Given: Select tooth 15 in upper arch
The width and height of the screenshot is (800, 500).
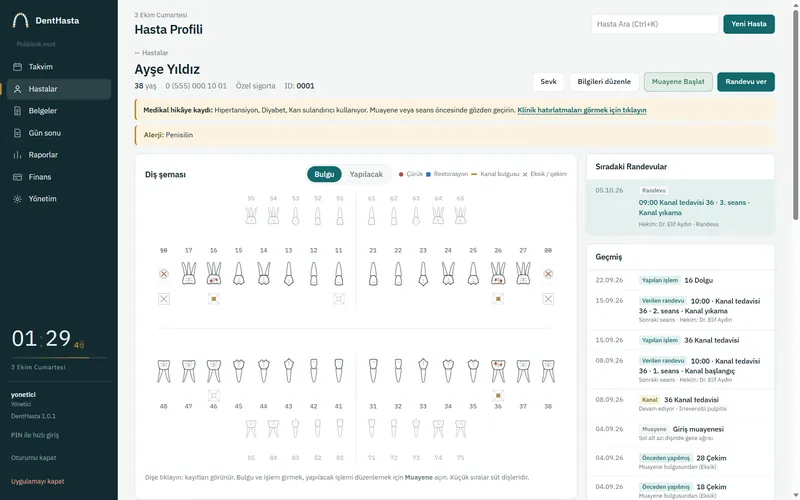Looking at the screenshot, I should (x=238, y=273).
